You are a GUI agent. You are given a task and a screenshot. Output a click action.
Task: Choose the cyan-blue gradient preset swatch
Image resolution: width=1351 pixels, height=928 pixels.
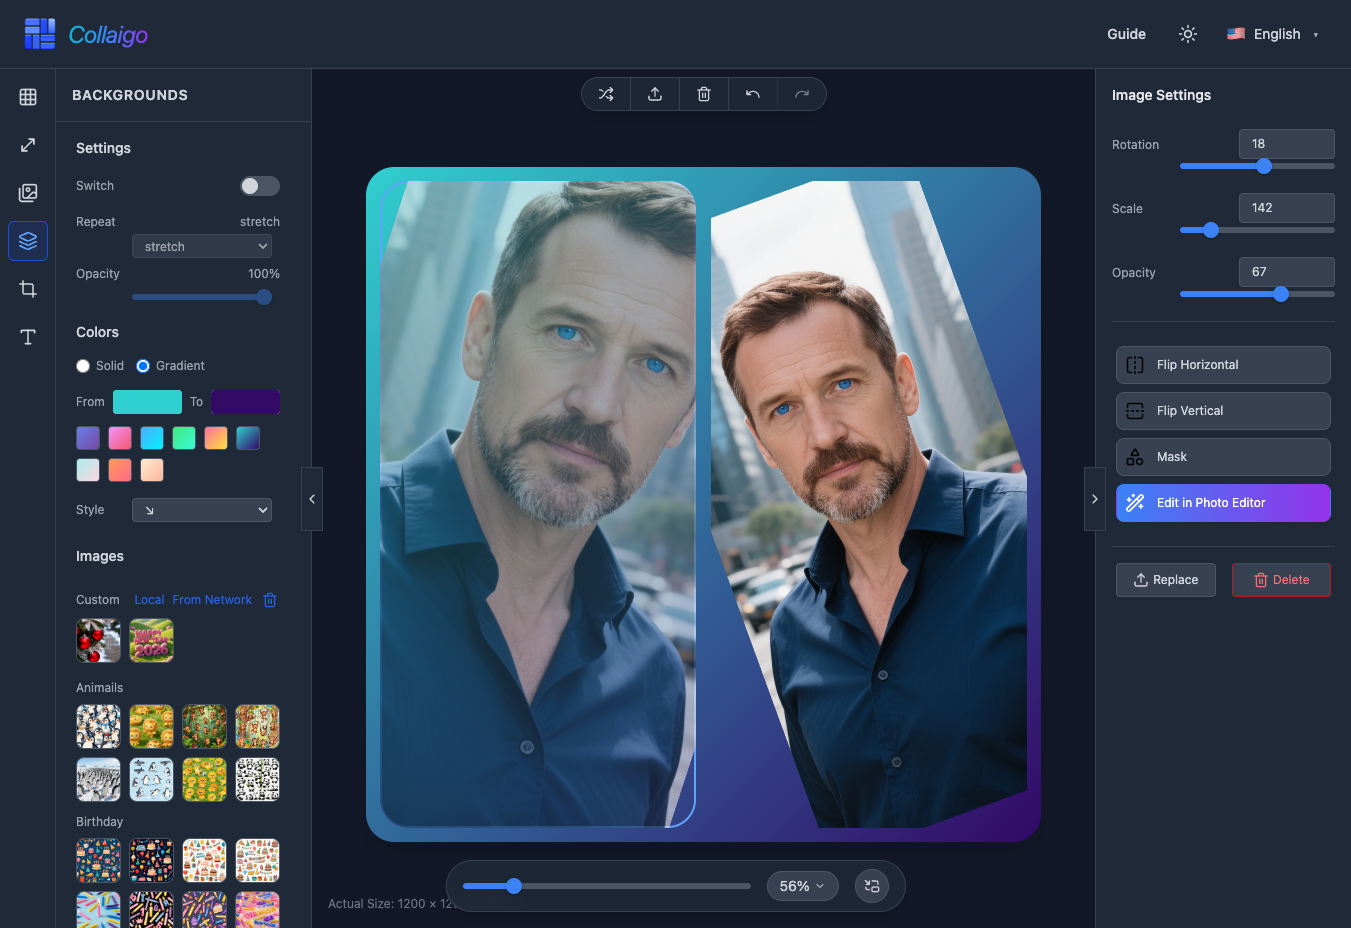point(152,438)
